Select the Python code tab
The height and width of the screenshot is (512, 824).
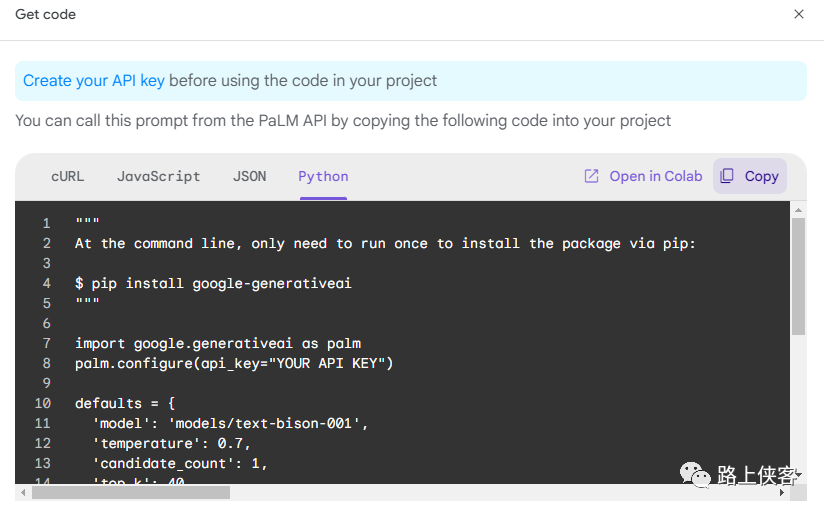323,176
